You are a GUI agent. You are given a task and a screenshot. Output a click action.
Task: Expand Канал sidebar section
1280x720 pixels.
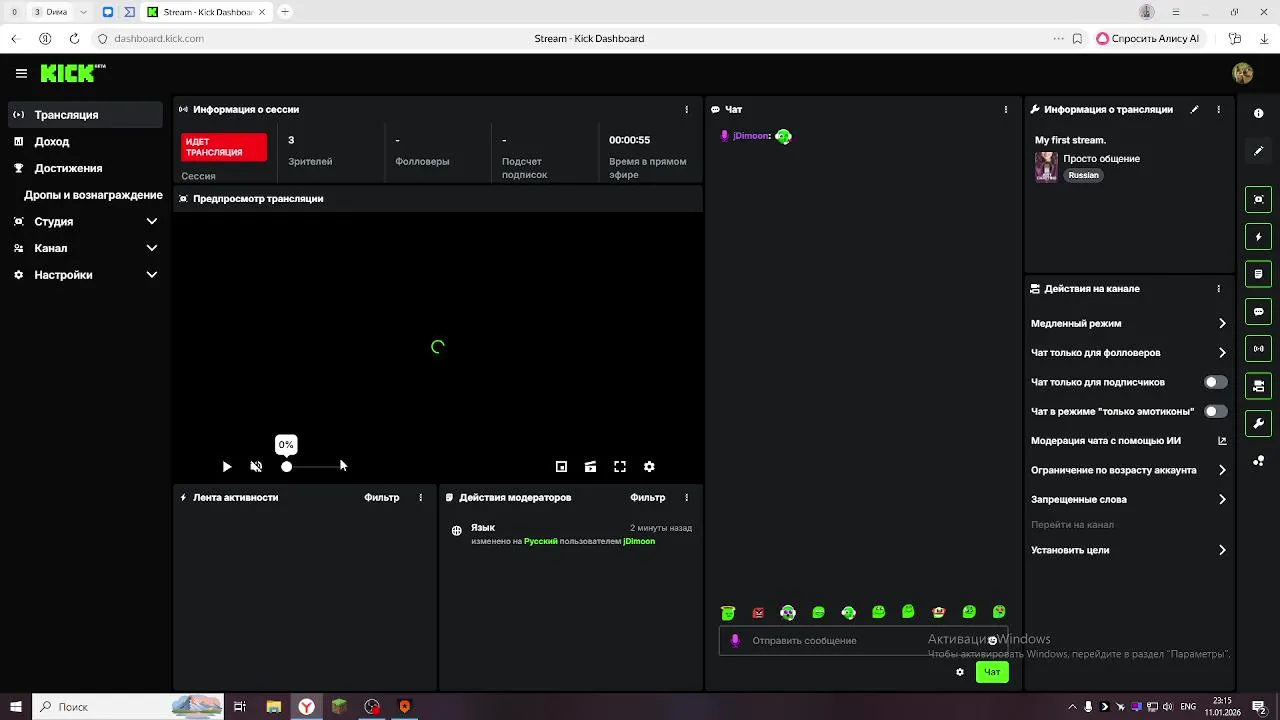(x=85, y=248)
